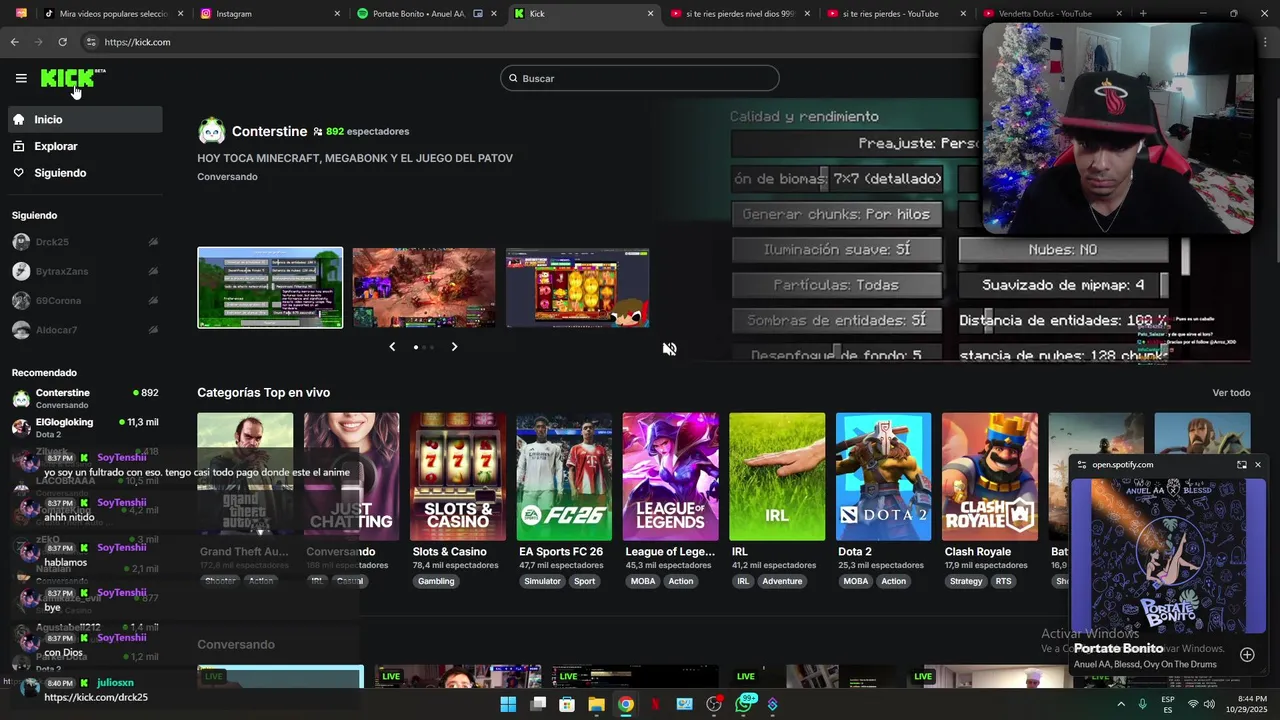This screenshot has height=720, width=1280.
Task: Open File Explorer from the taskbar
Action: (596, 704)
